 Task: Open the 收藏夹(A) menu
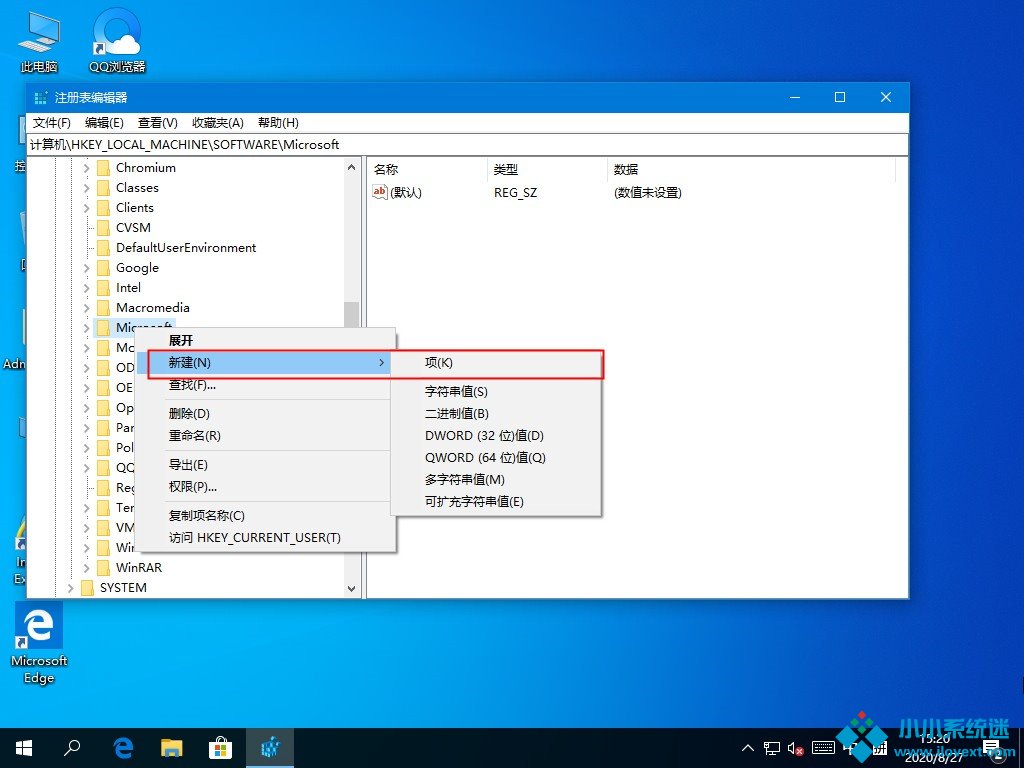[x=217, y=123]
